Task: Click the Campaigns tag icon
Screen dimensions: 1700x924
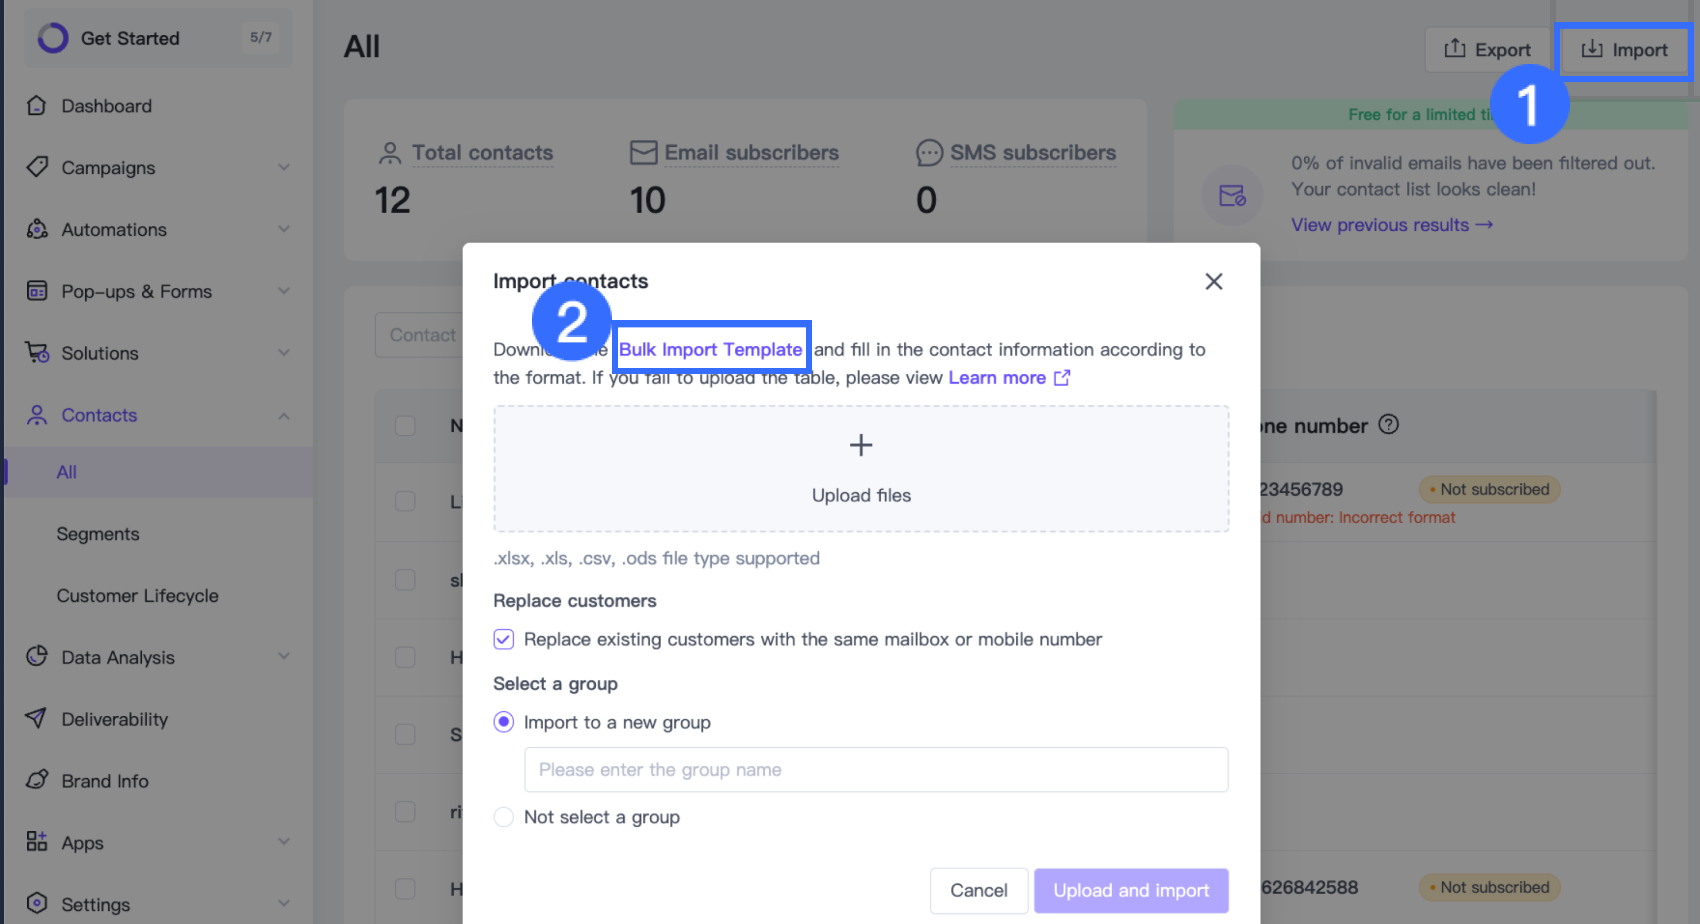Action: pyautogui.click(x=37, y=167)
